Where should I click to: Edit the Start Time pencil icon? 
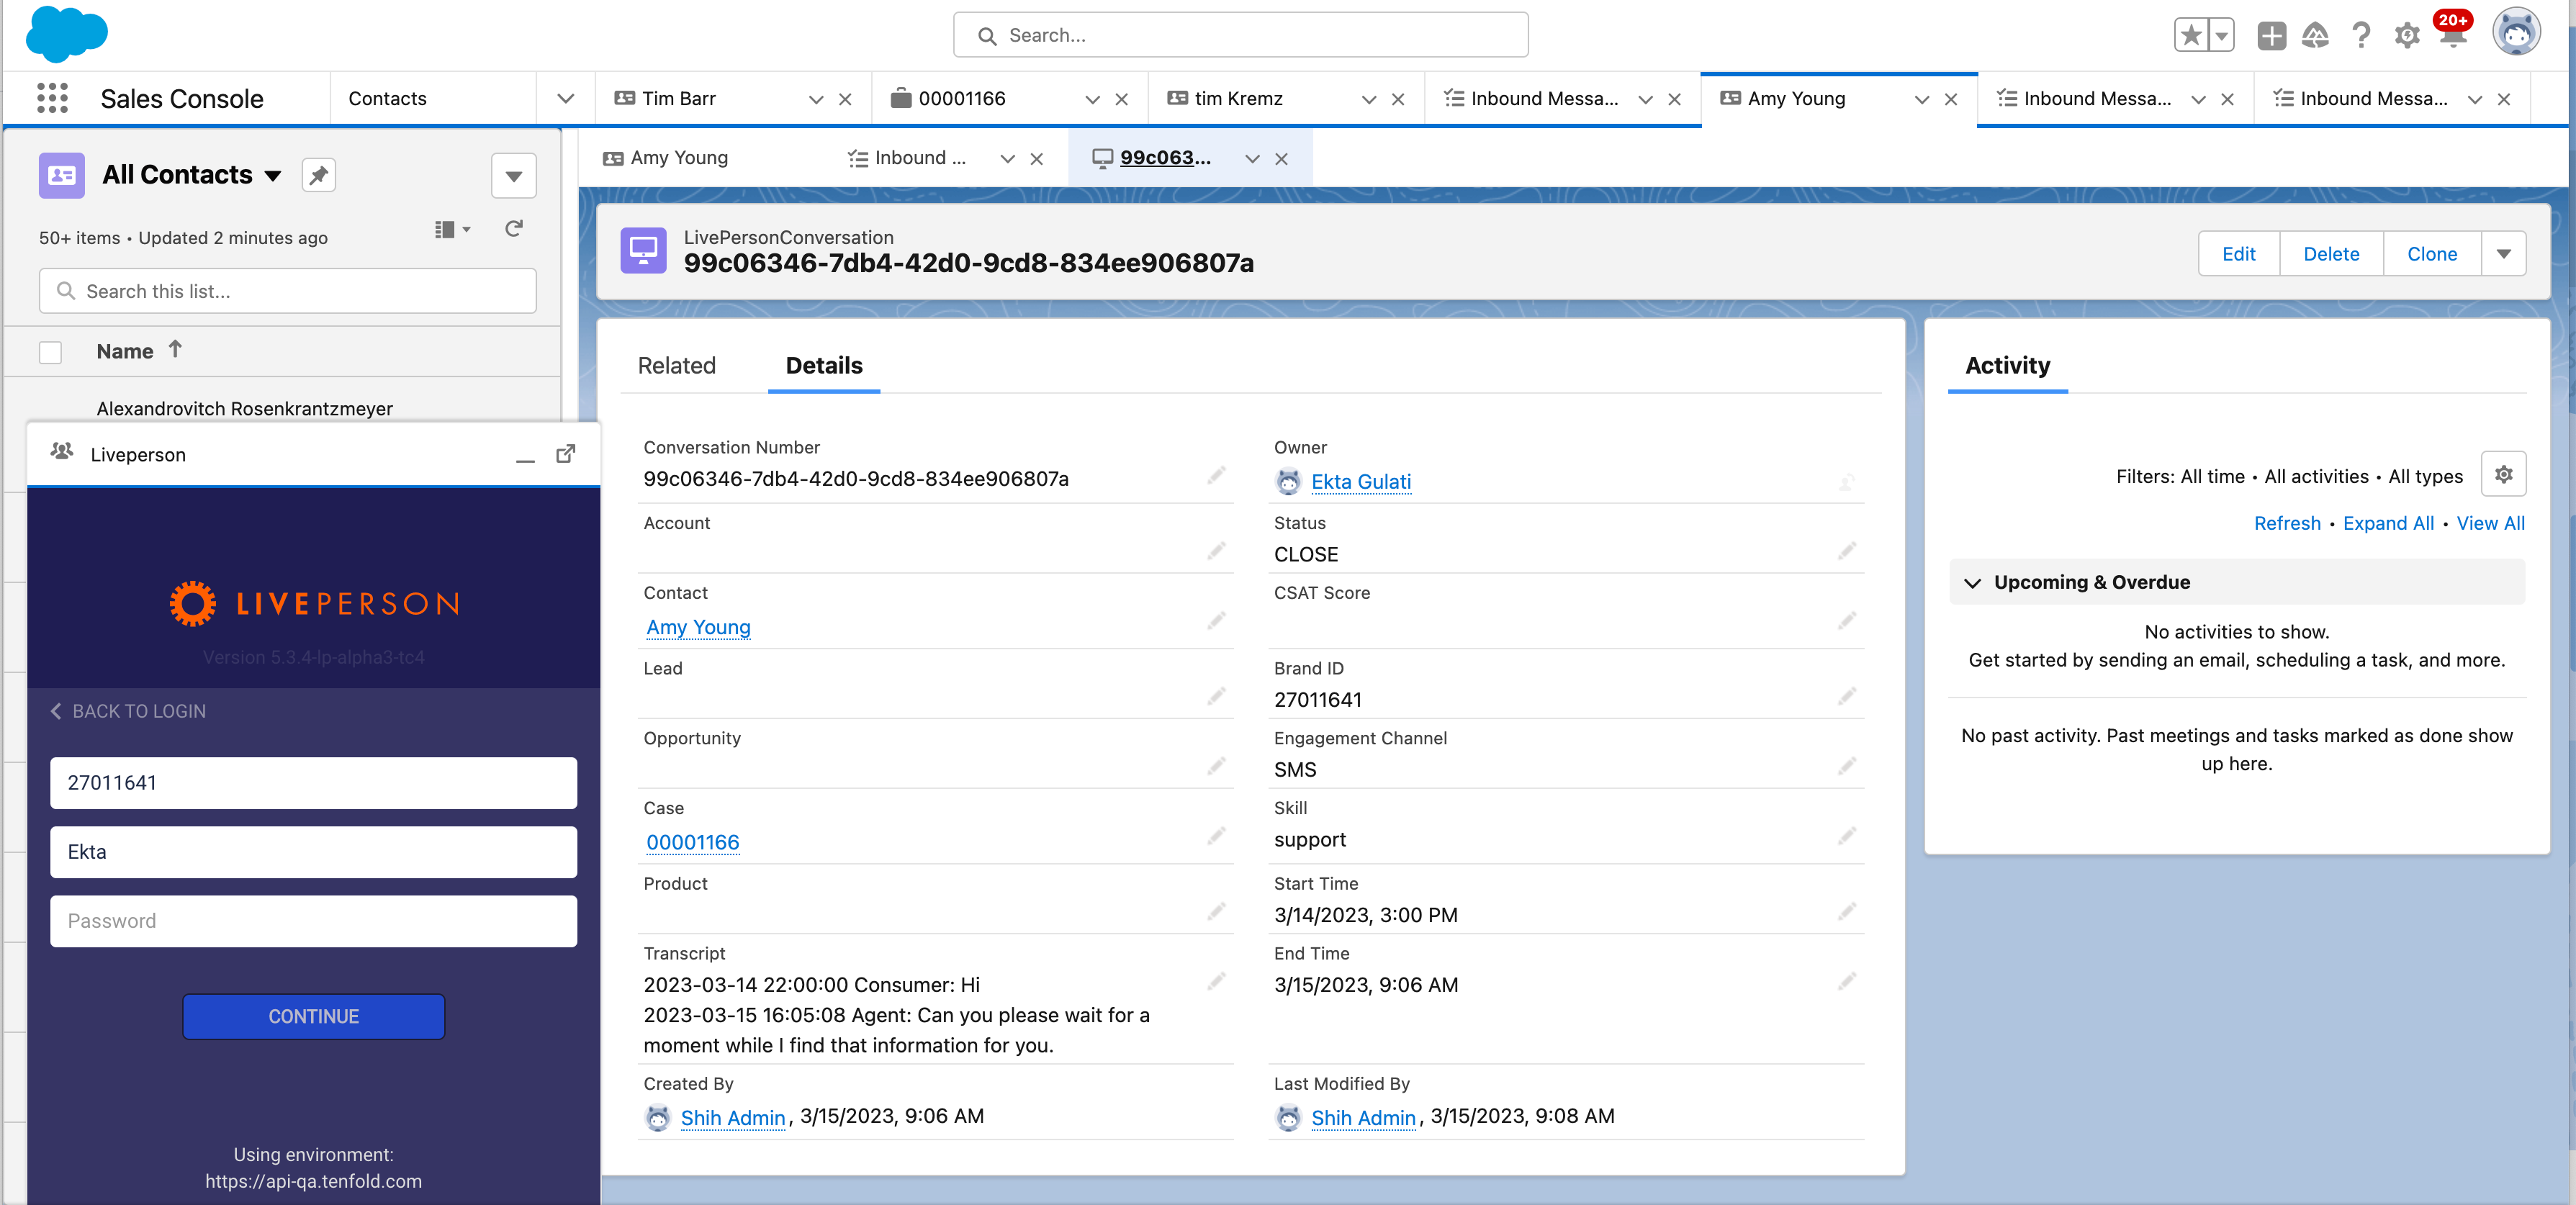pos(1846,912)
